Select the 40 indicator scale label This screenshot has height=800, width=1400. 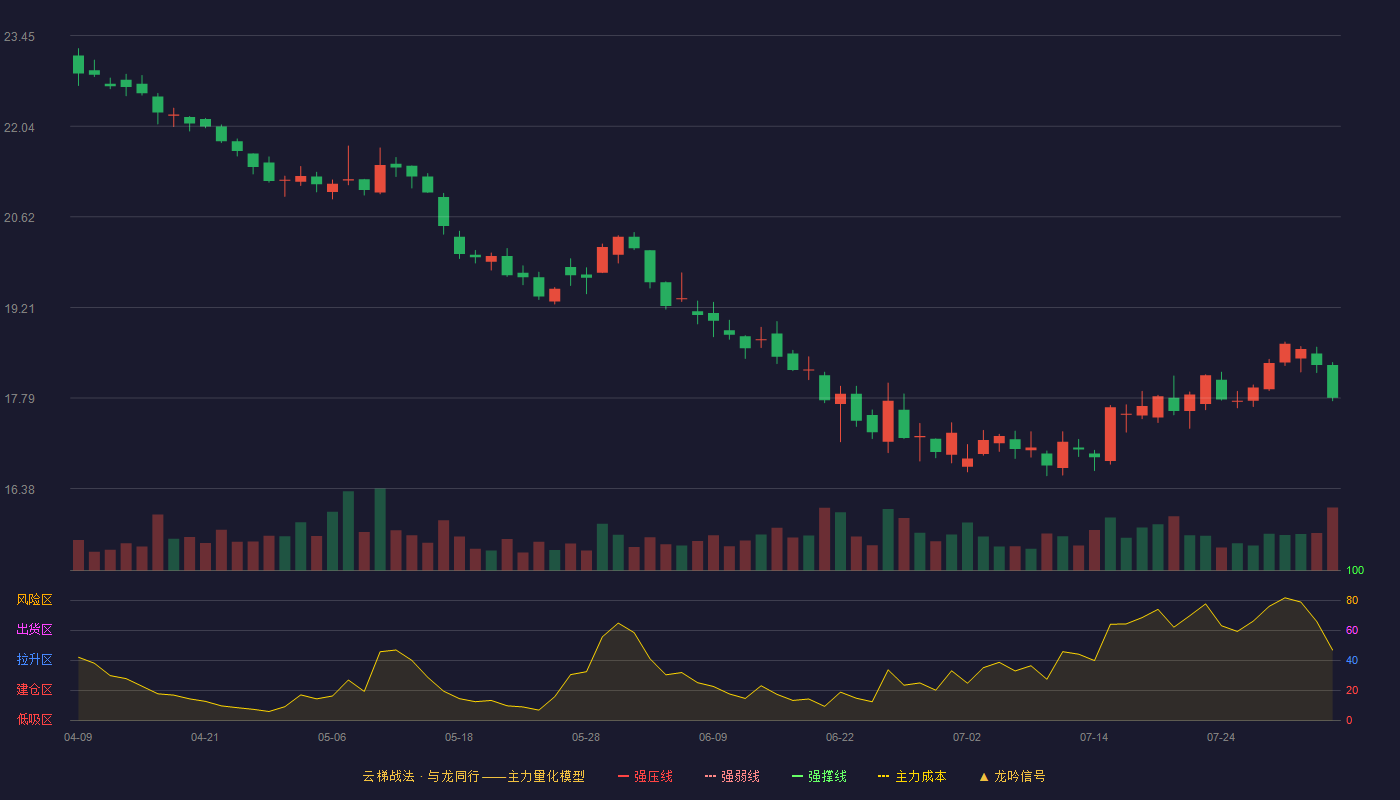tap(1352, 660)
